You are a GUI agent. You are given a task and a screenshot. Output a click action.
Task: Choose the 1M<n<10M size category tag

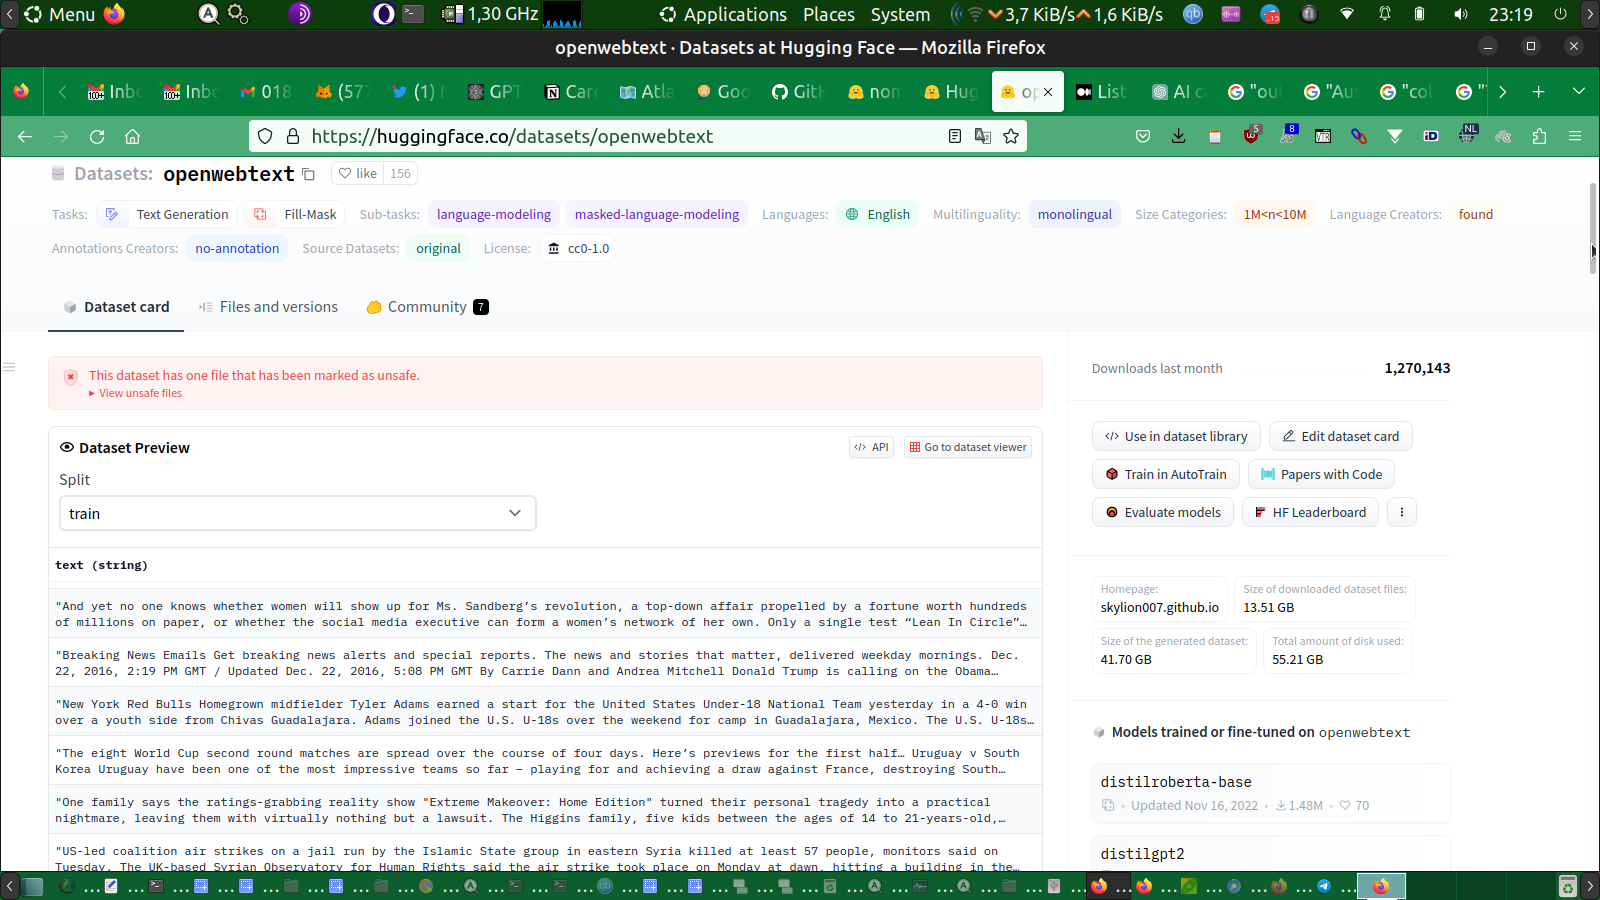coord(1275,214)
